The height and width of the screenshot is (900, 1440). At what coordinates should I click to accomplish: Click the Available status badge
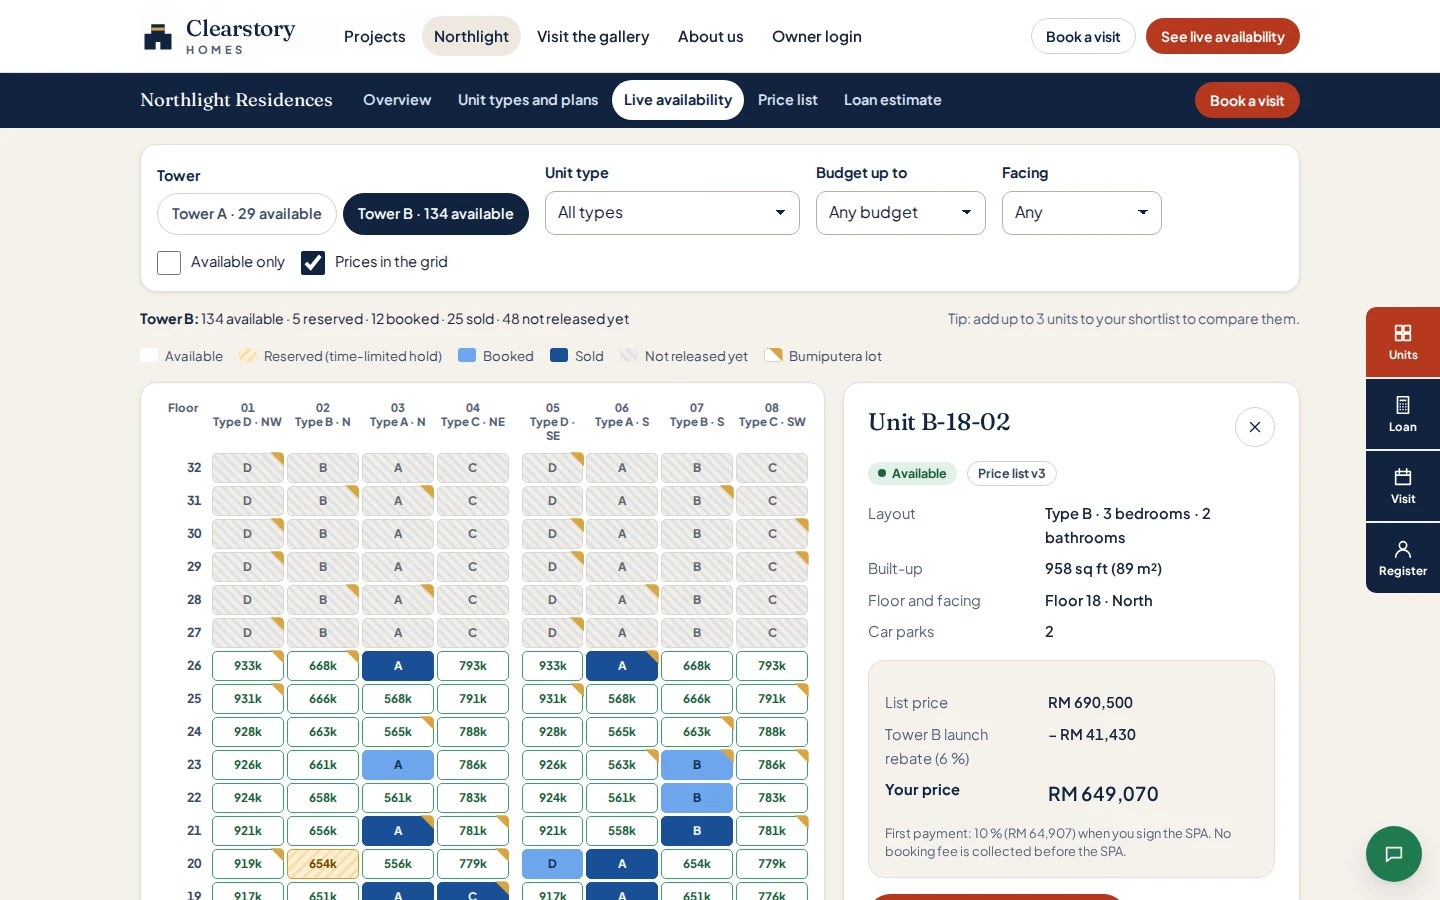tap(912, 473)
